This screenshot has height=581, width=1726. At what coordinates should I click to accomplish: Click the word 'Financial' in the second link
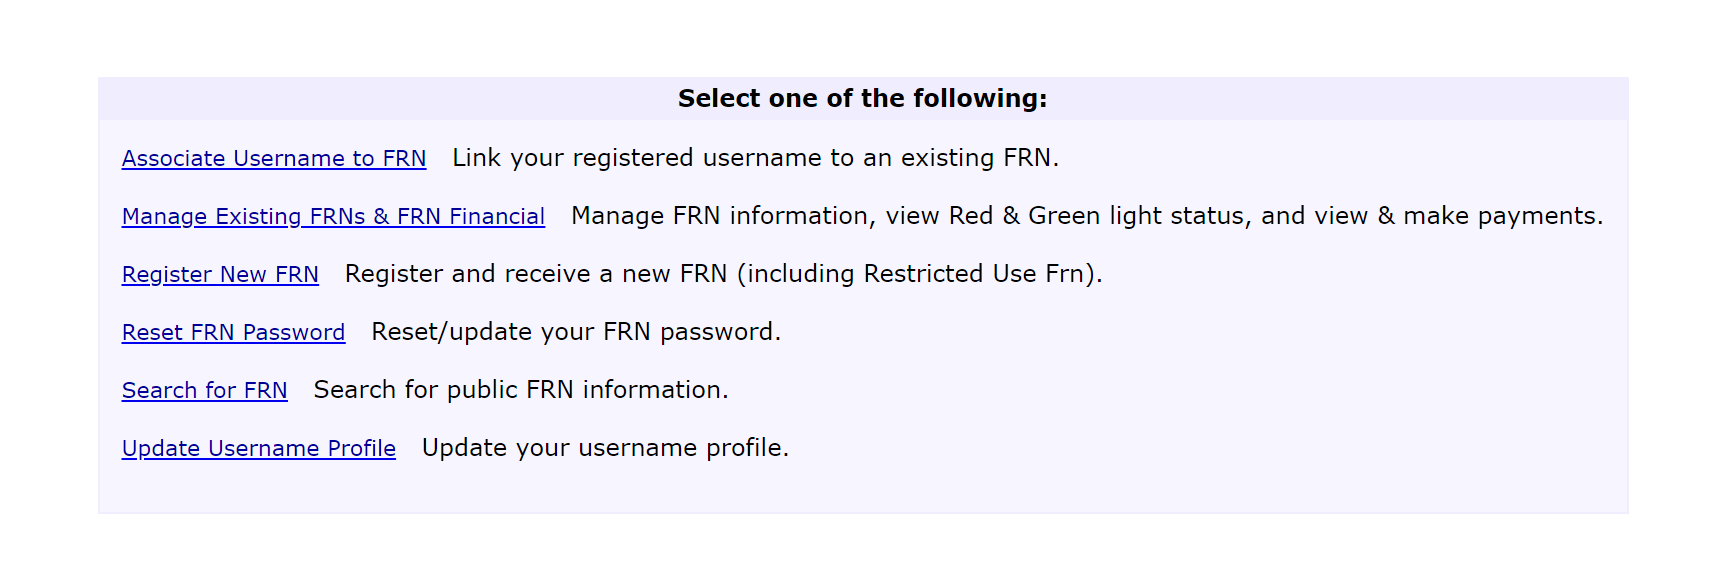(x=497, y=217)
